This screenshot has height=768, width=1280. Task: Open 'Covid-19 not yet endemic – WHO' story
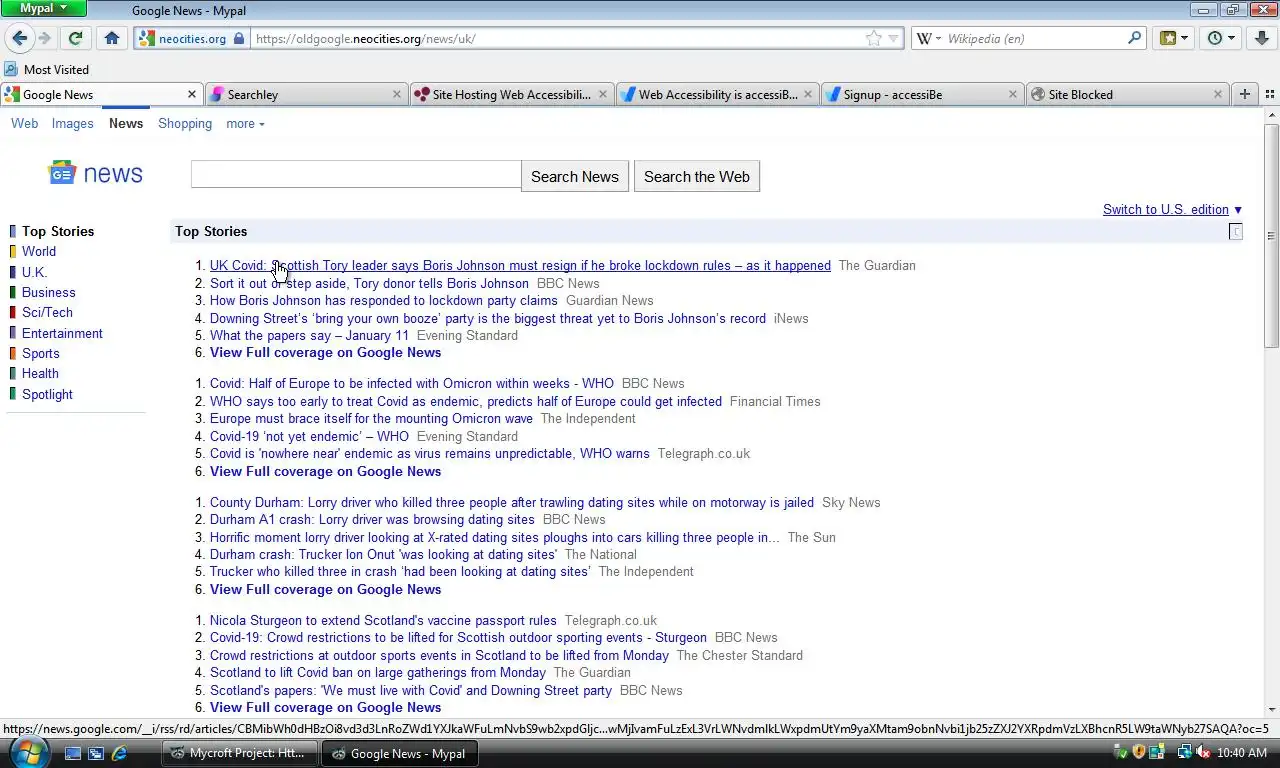pyautogui.click(x=309, y=437)
